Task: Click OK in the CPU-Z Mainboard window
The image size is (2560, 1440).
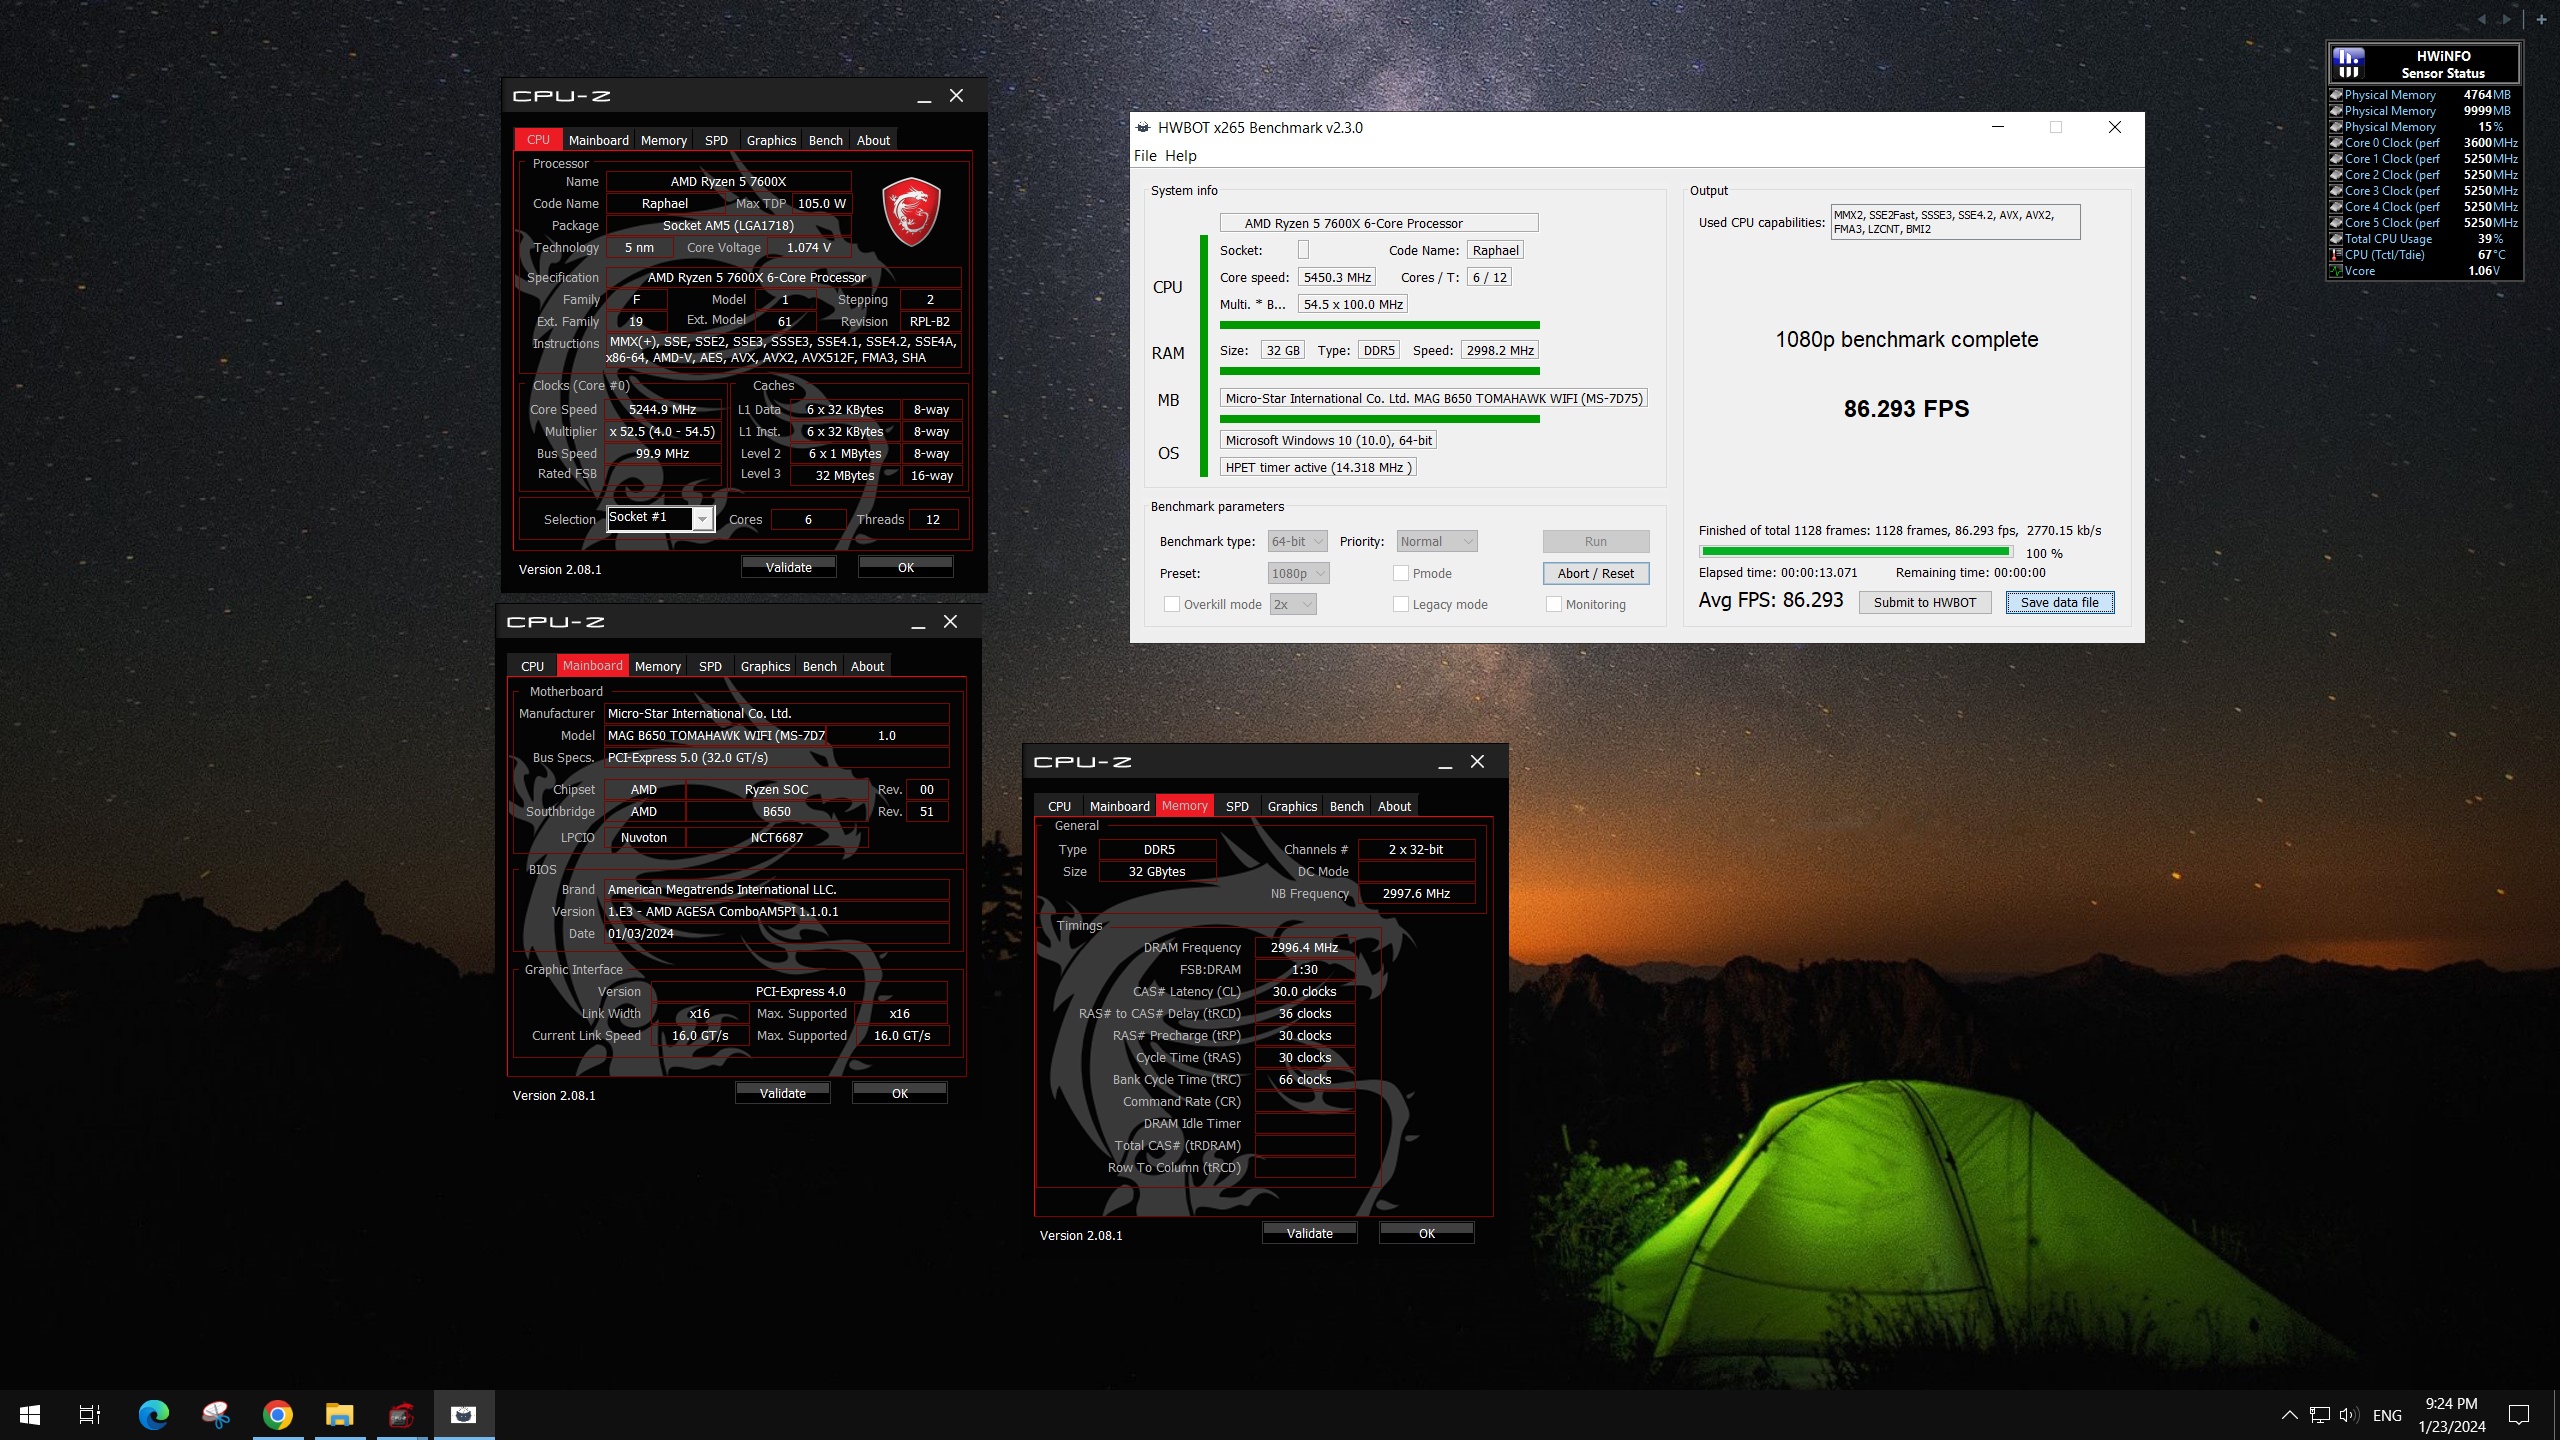Action: tap(900, 1093)
